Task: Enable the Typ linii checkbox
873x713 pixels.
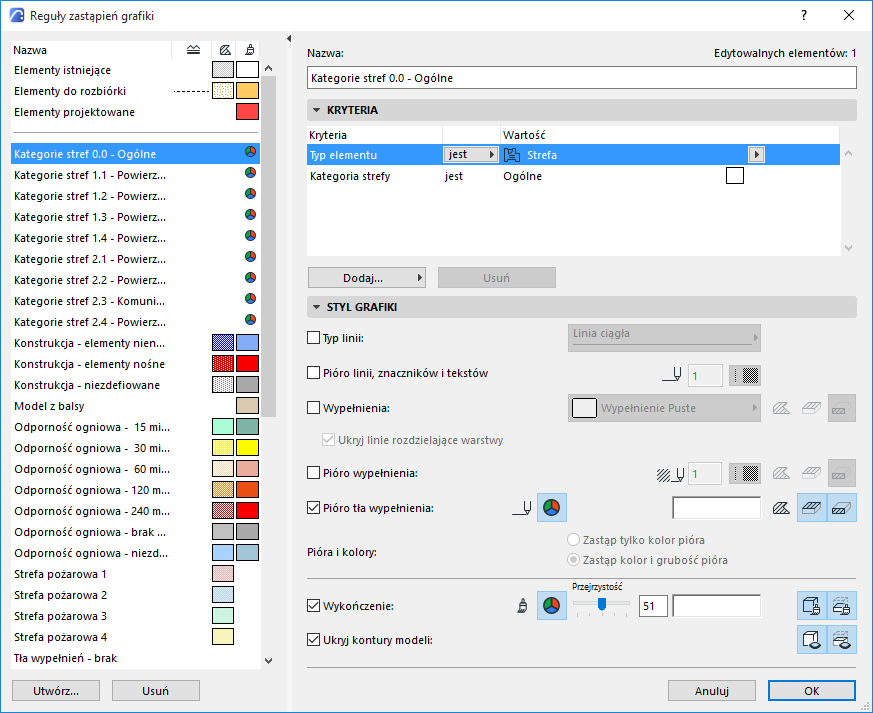Action: (x=313, y=338)
